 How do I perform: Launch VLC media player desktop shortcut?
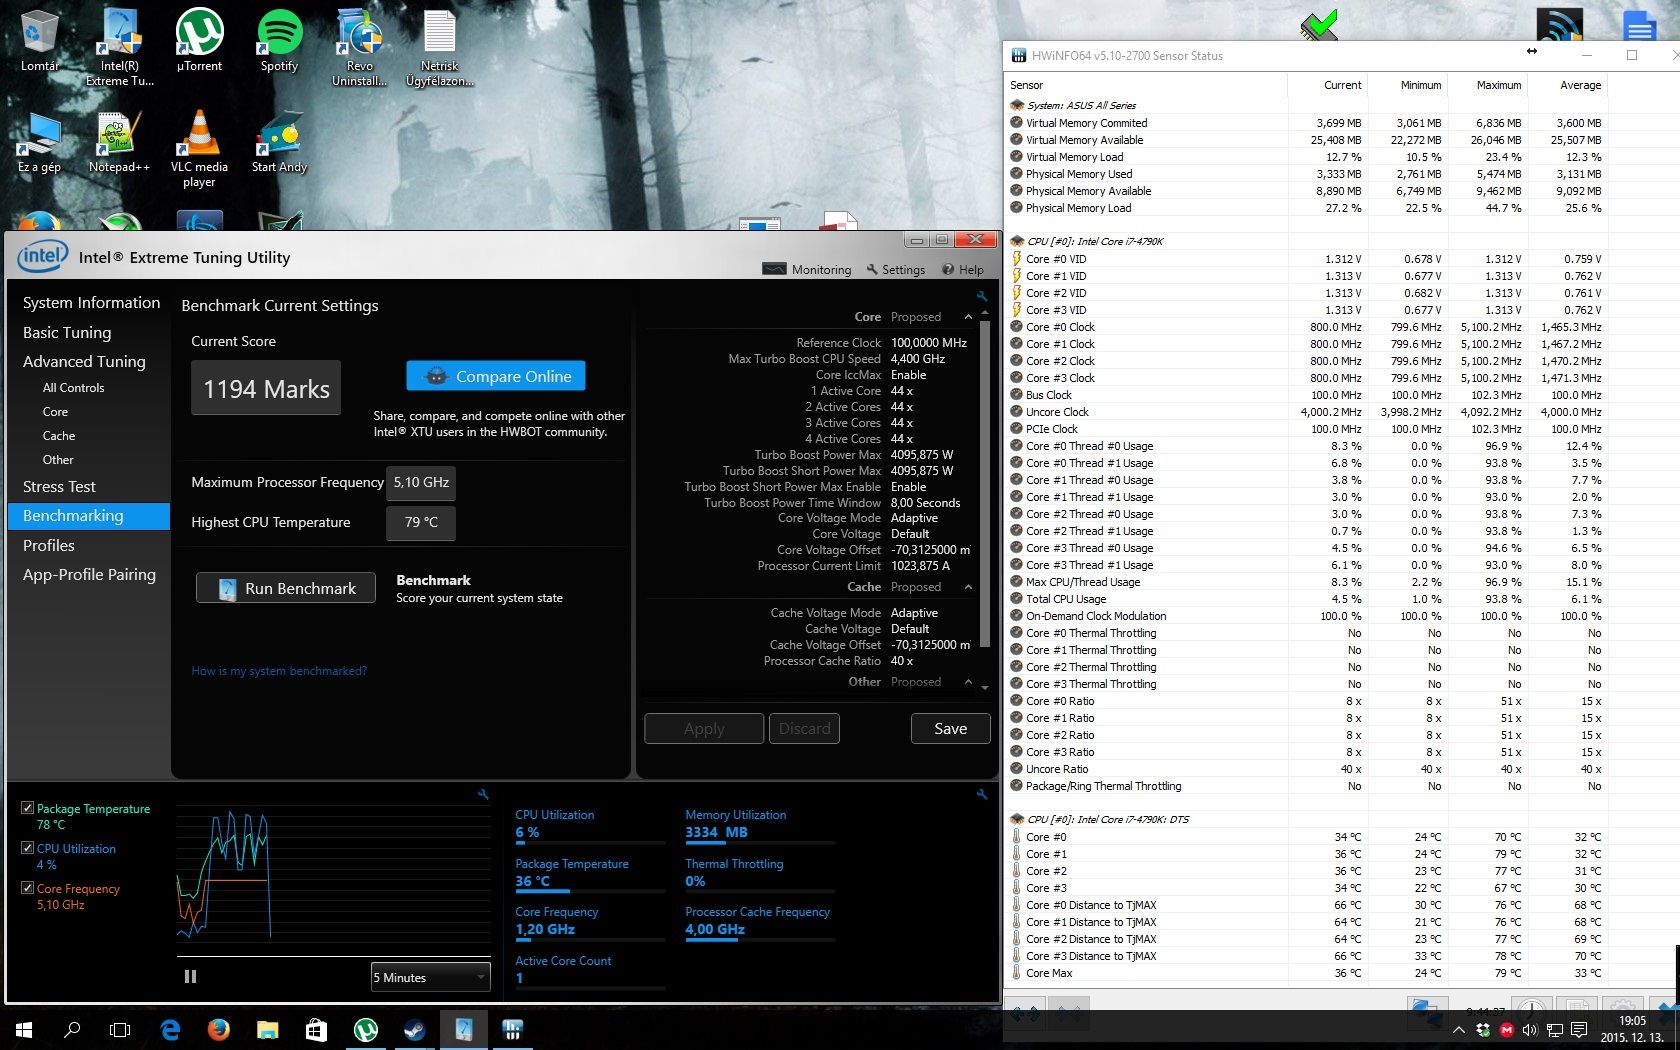(199, 148)
